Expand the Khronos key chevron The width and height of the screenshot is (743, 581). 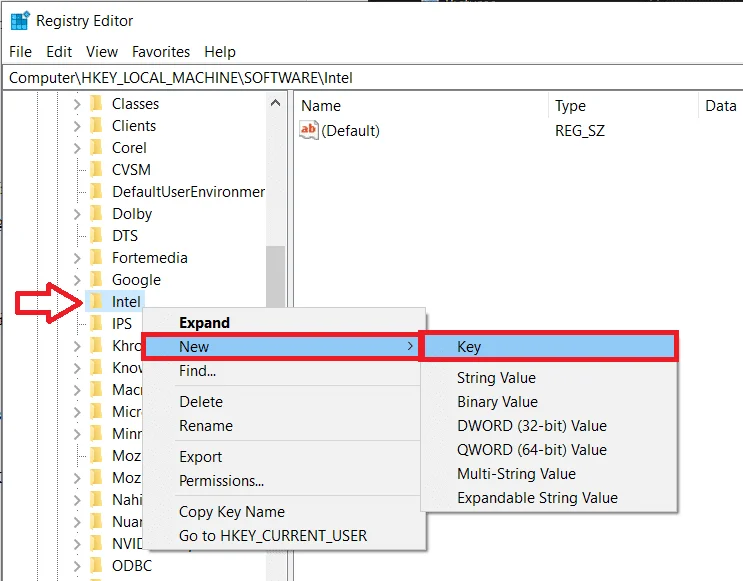point(77,346)
